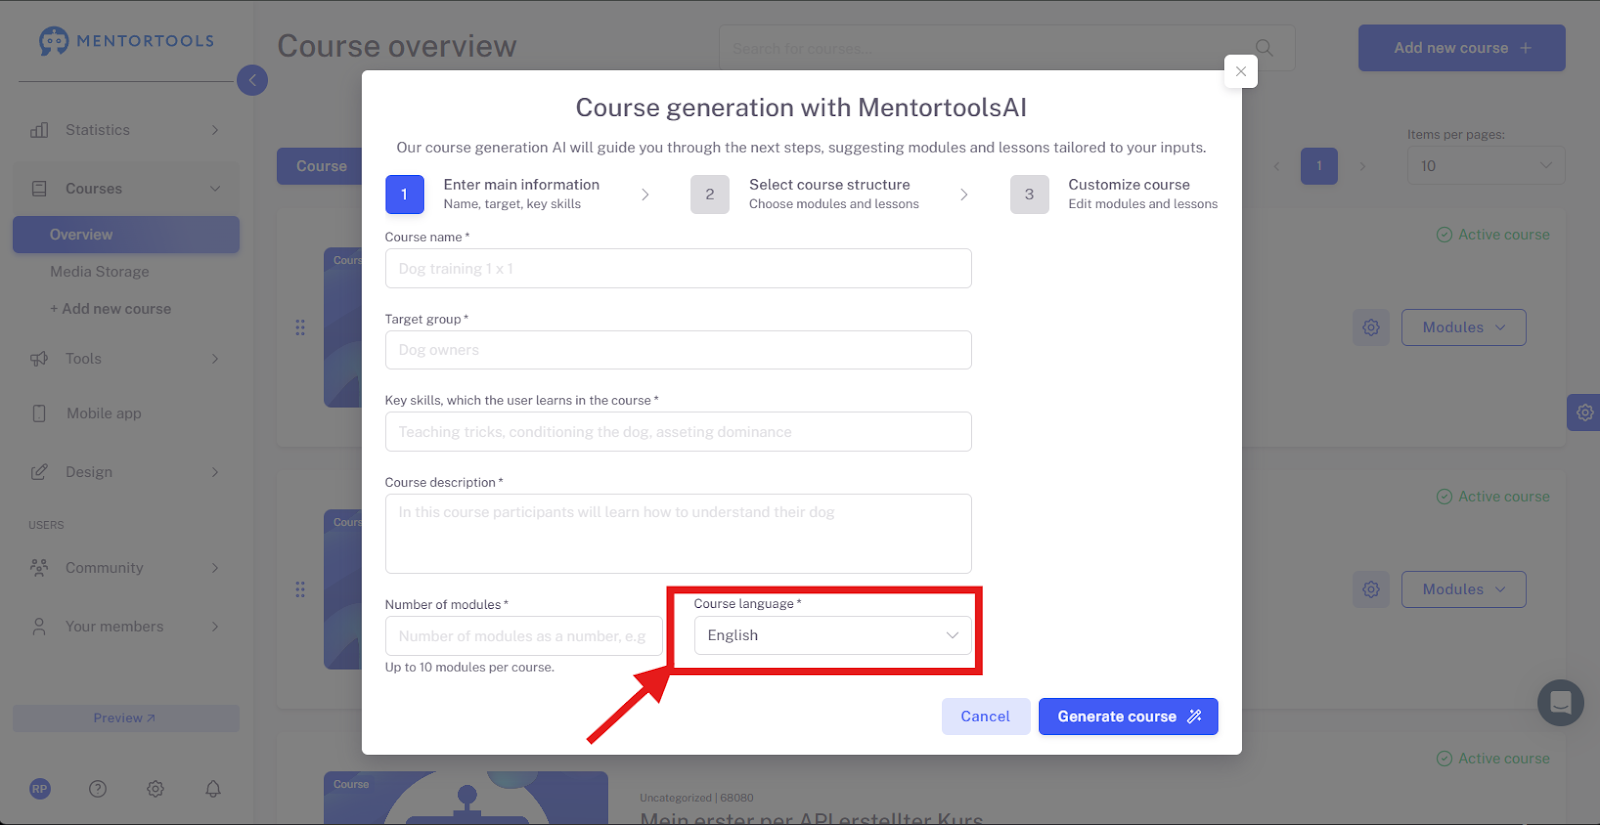The width and height of the screenshot is (1600, 825).
Task: Open the help question mark icon
Action: [x=98, y=789]
